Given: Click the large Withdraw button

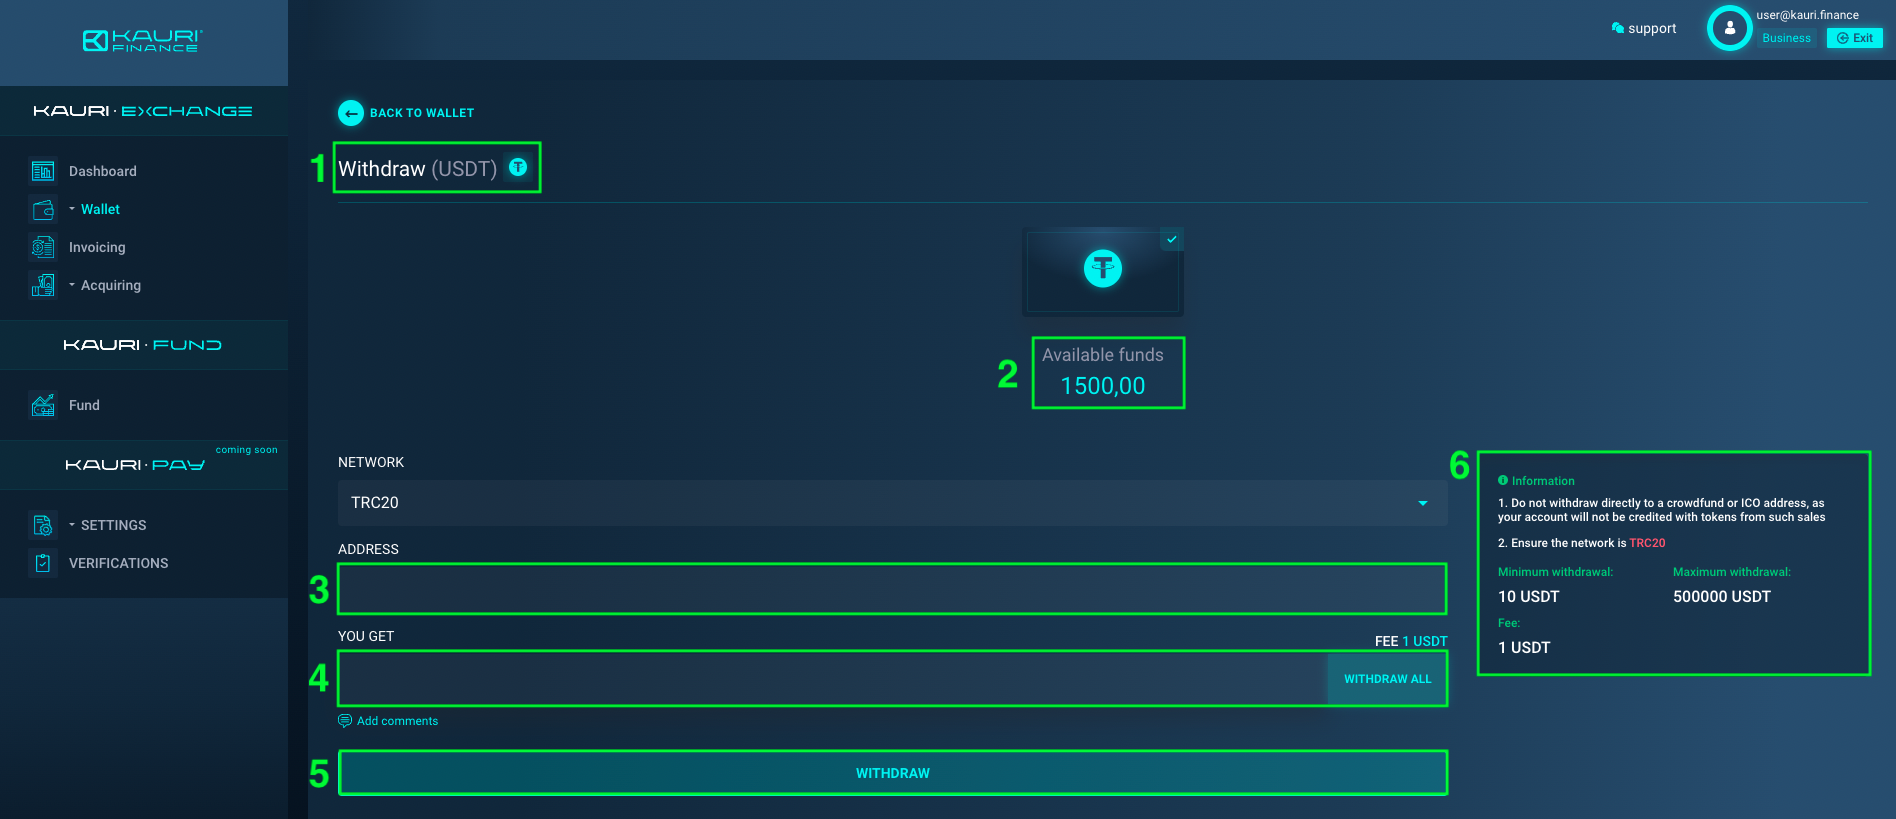Looking at the screenshot, I should 893,773.
